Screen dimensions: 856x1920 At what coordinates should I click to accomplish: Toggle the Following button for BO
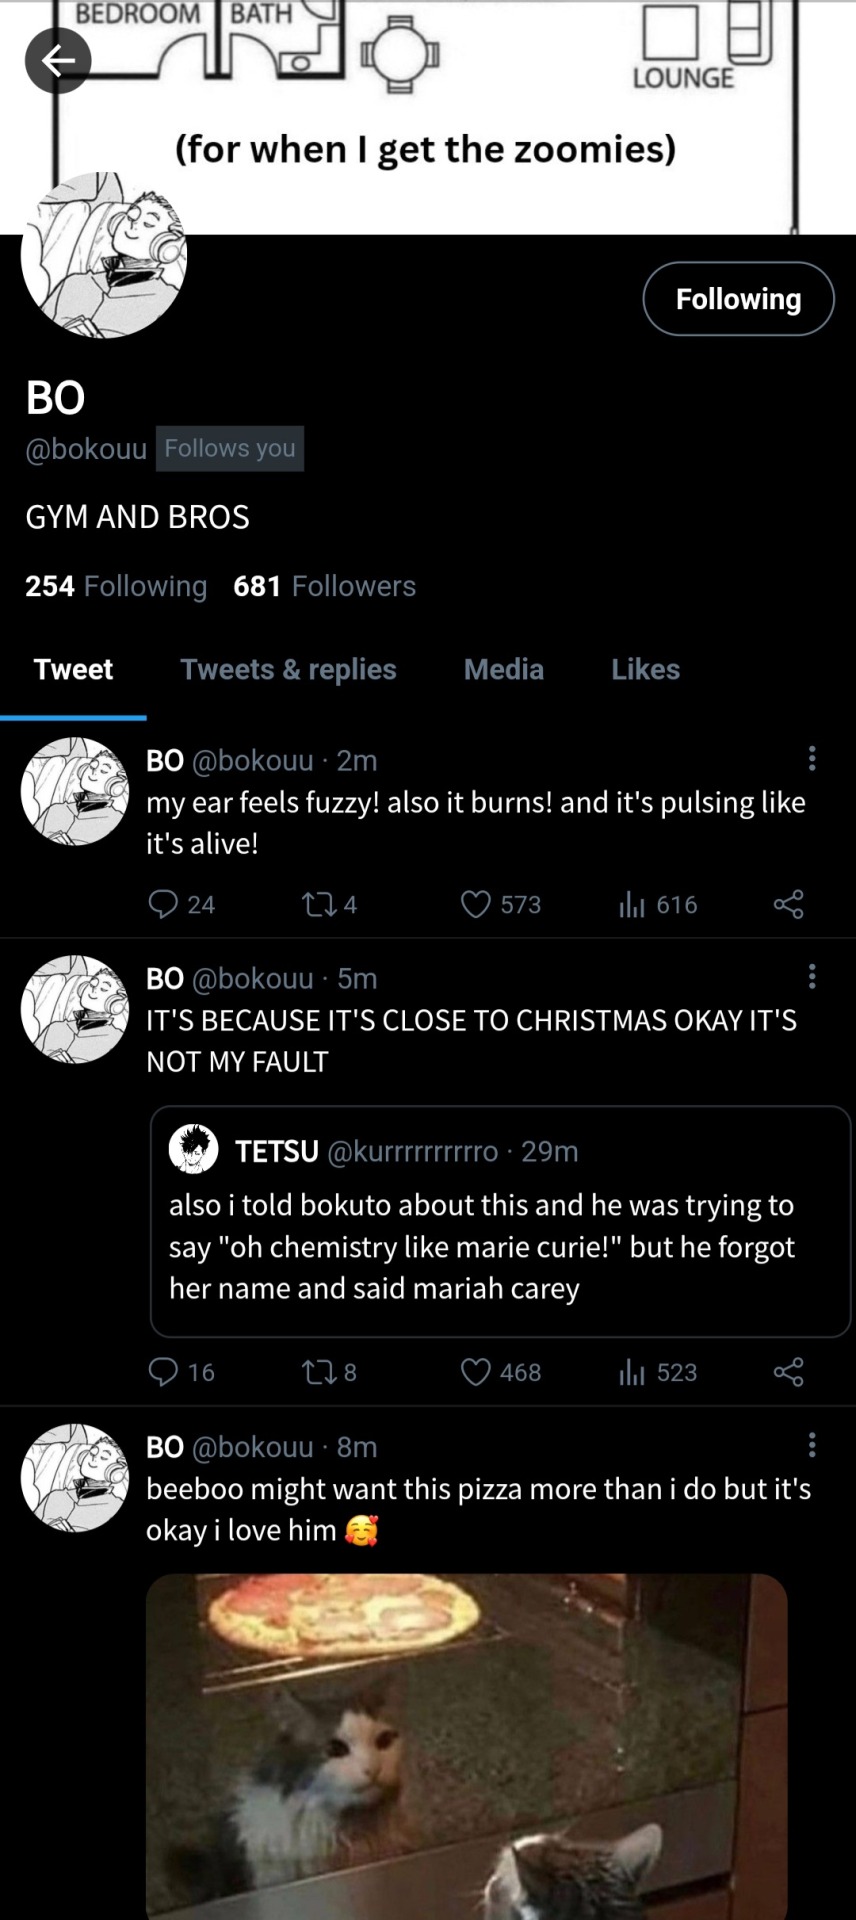(738, 299)
